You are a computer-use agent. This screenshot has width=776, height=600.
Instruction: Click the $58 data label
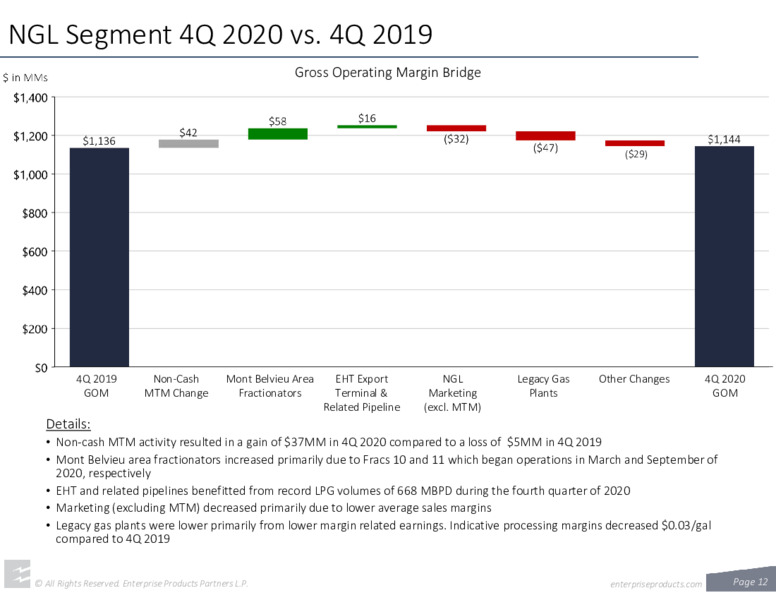(x=278, y=121)
